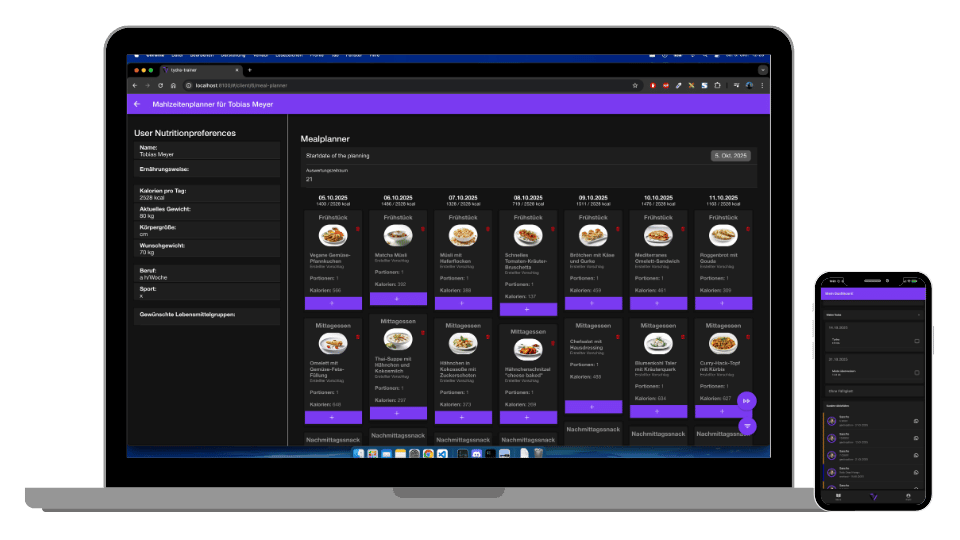Add a Frühstück meal on 08.10.2025
Screen dimensions: 960x540
pos(528,309)
